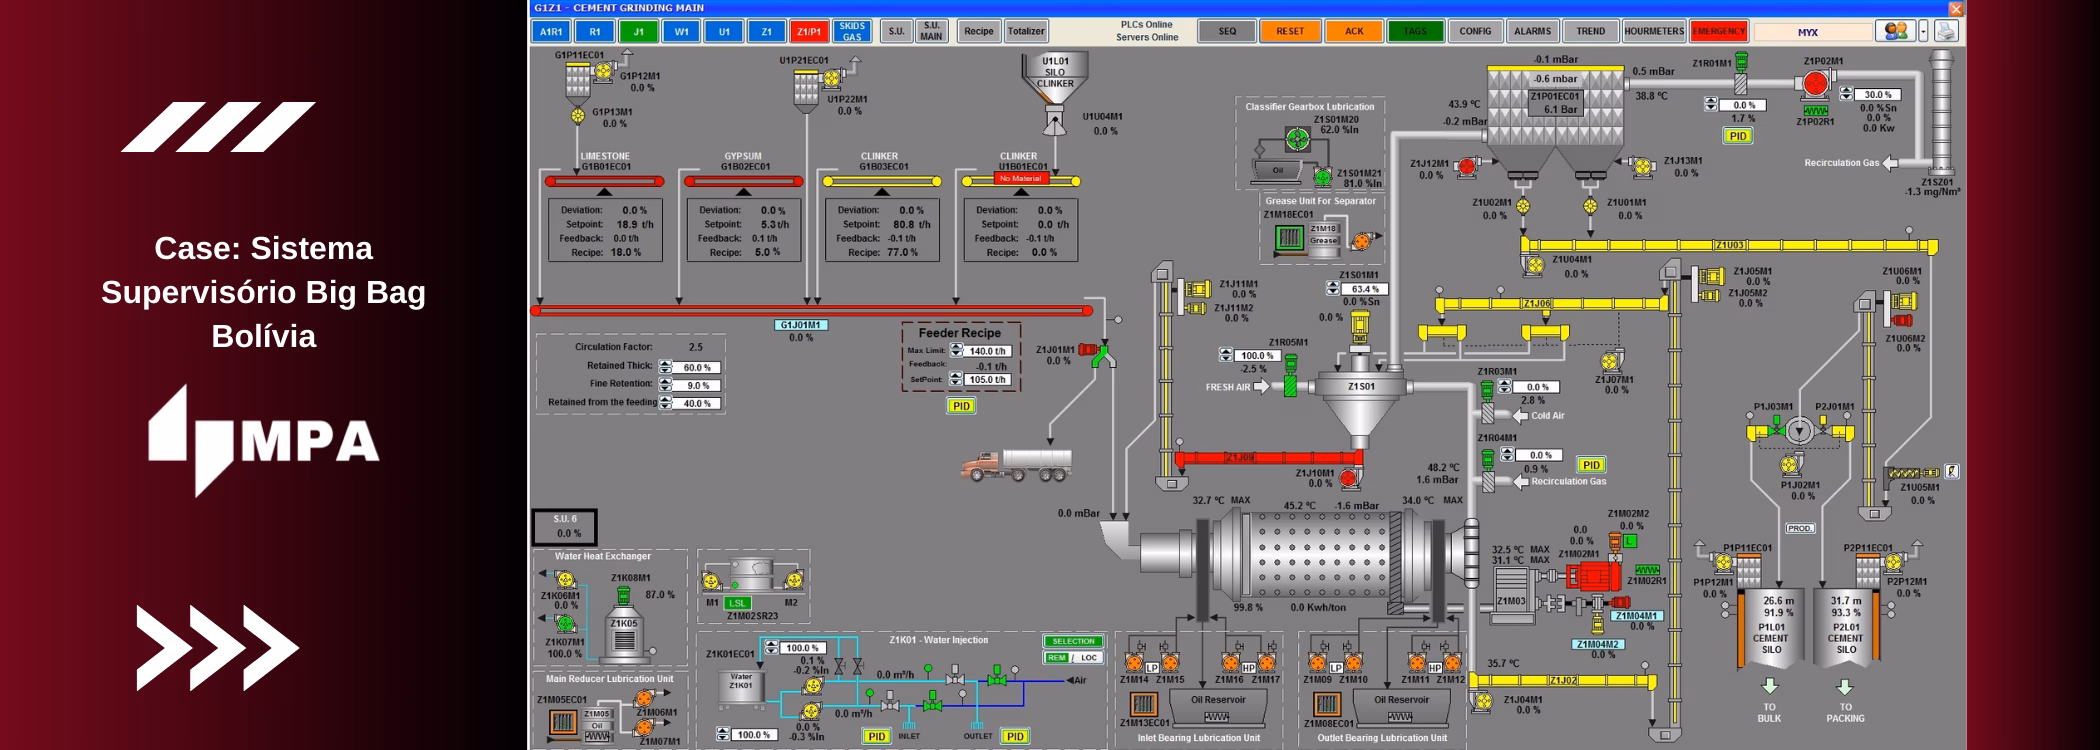Click the Z1R03M1 cold air 0.0 % field
Viewport: 2100px width, 750px height.
click(1536, 387)
